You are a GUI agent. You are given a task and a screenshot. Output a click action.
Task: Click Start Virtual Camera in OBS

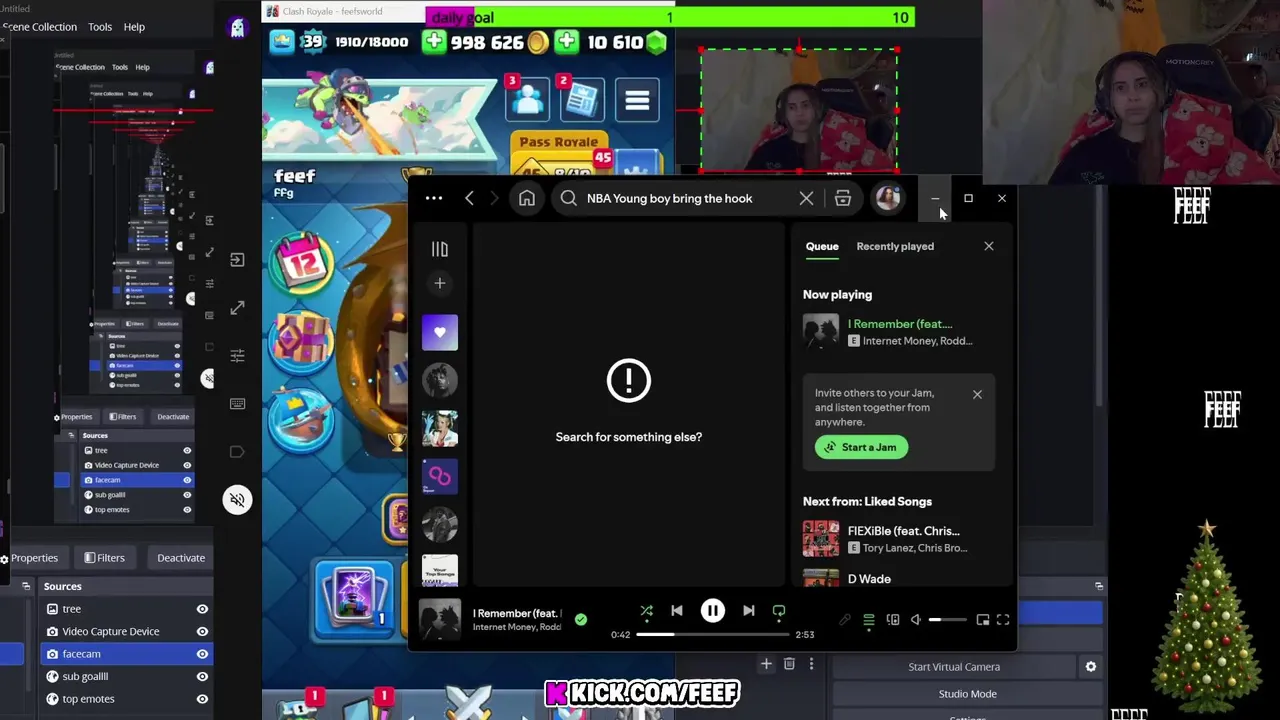[954, 667]
